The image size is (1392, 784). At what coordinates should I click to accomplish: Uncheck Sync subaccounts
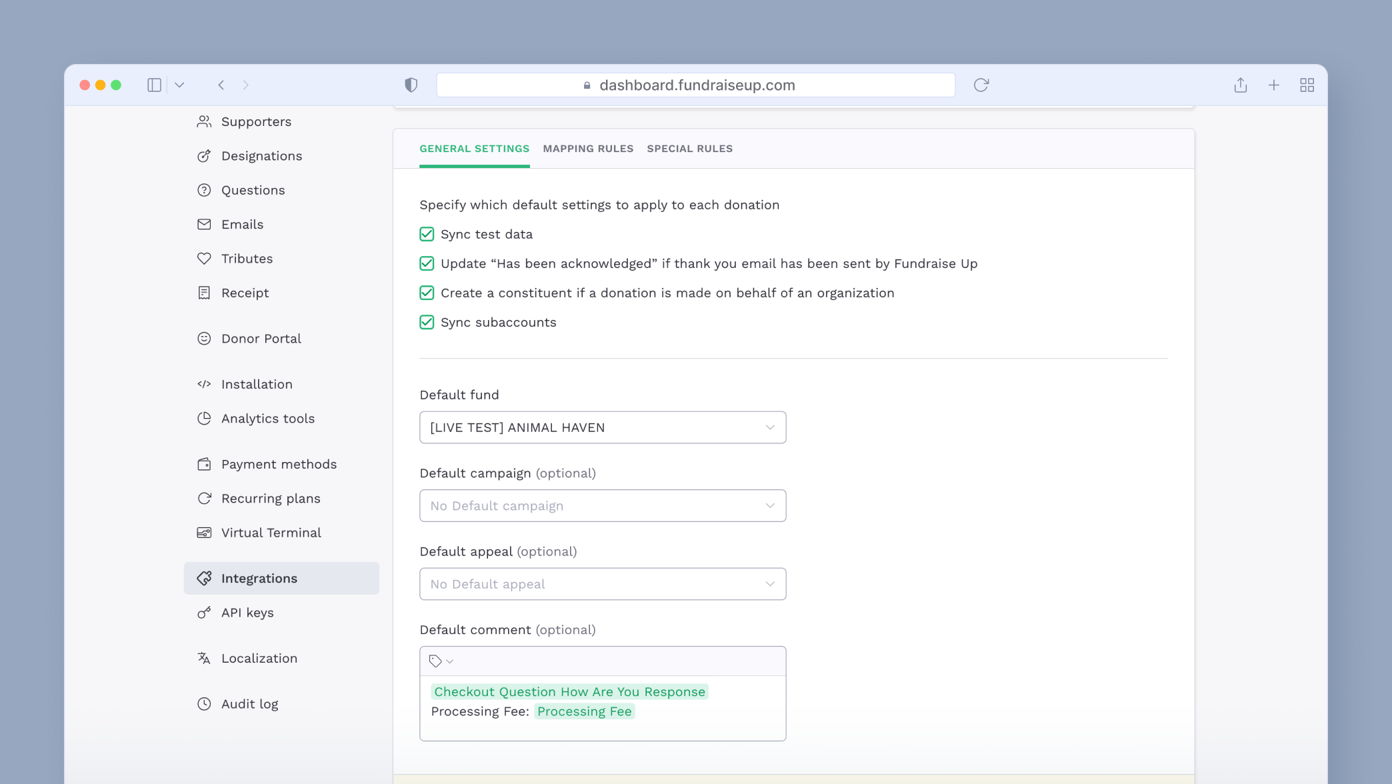pos(426,322)
